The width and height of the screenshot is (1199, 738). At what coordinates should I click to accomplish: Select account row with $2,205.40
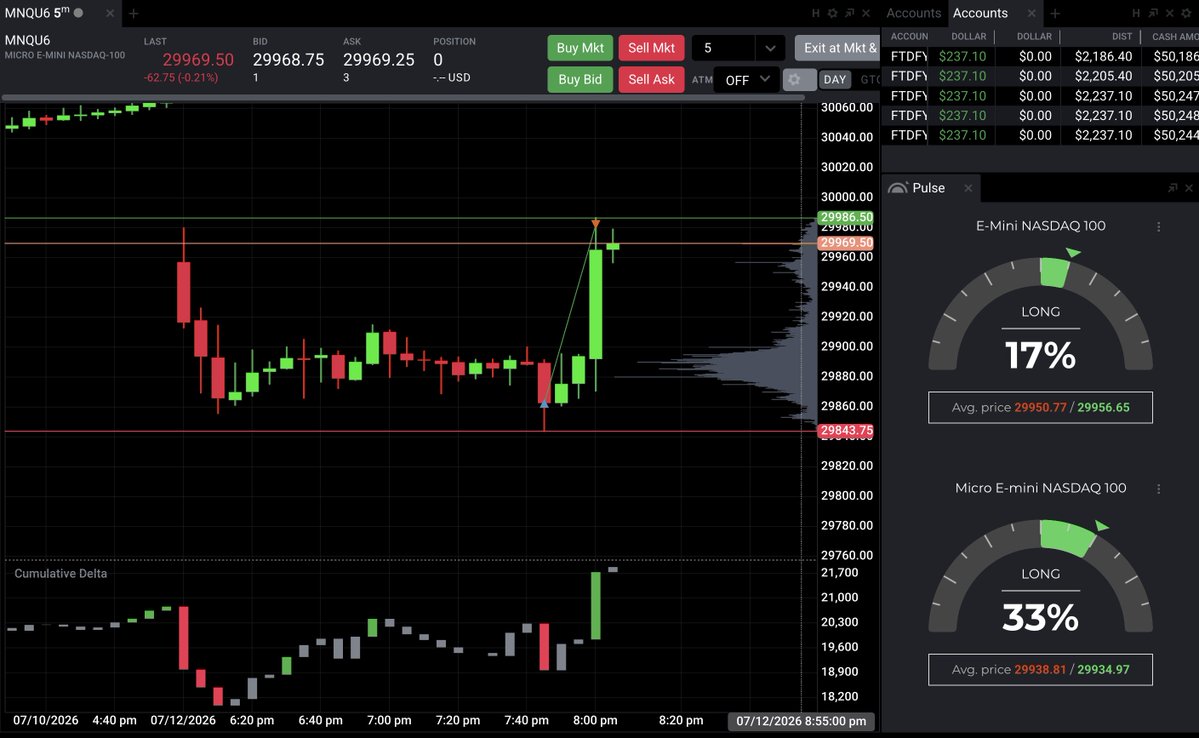(x=1040, y=76)
